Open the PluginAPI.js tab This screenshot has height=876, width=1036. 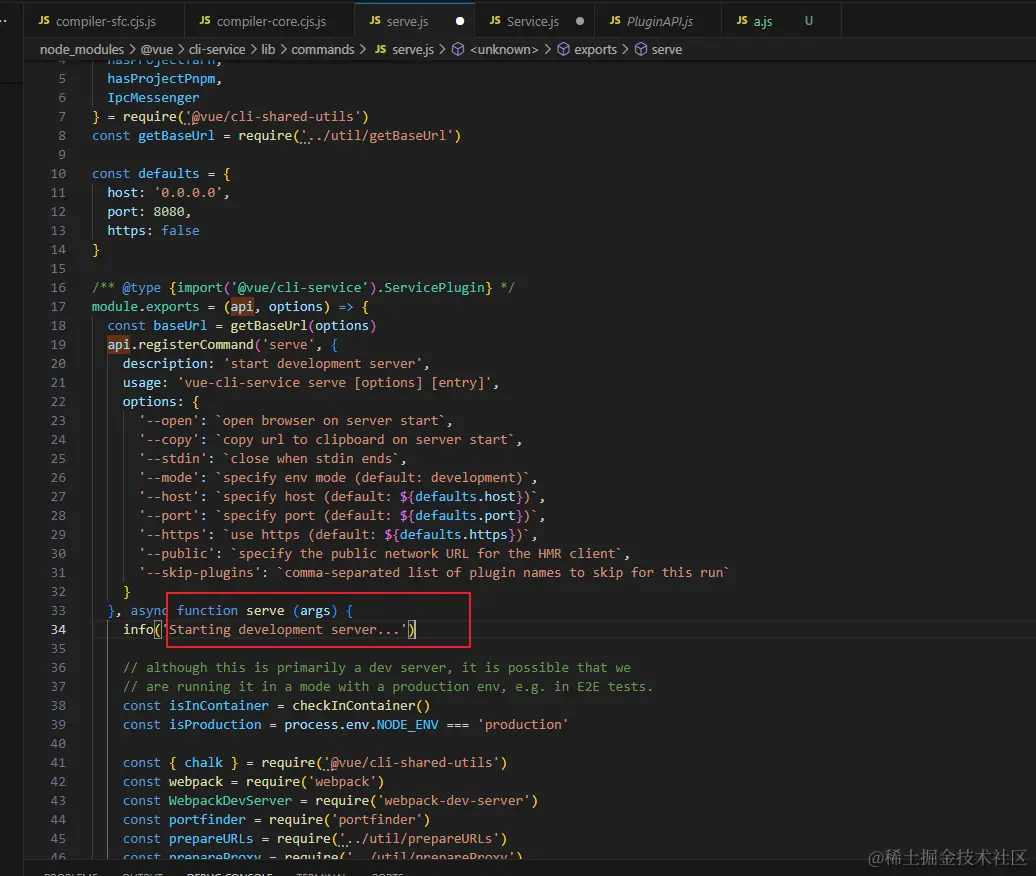659,21
